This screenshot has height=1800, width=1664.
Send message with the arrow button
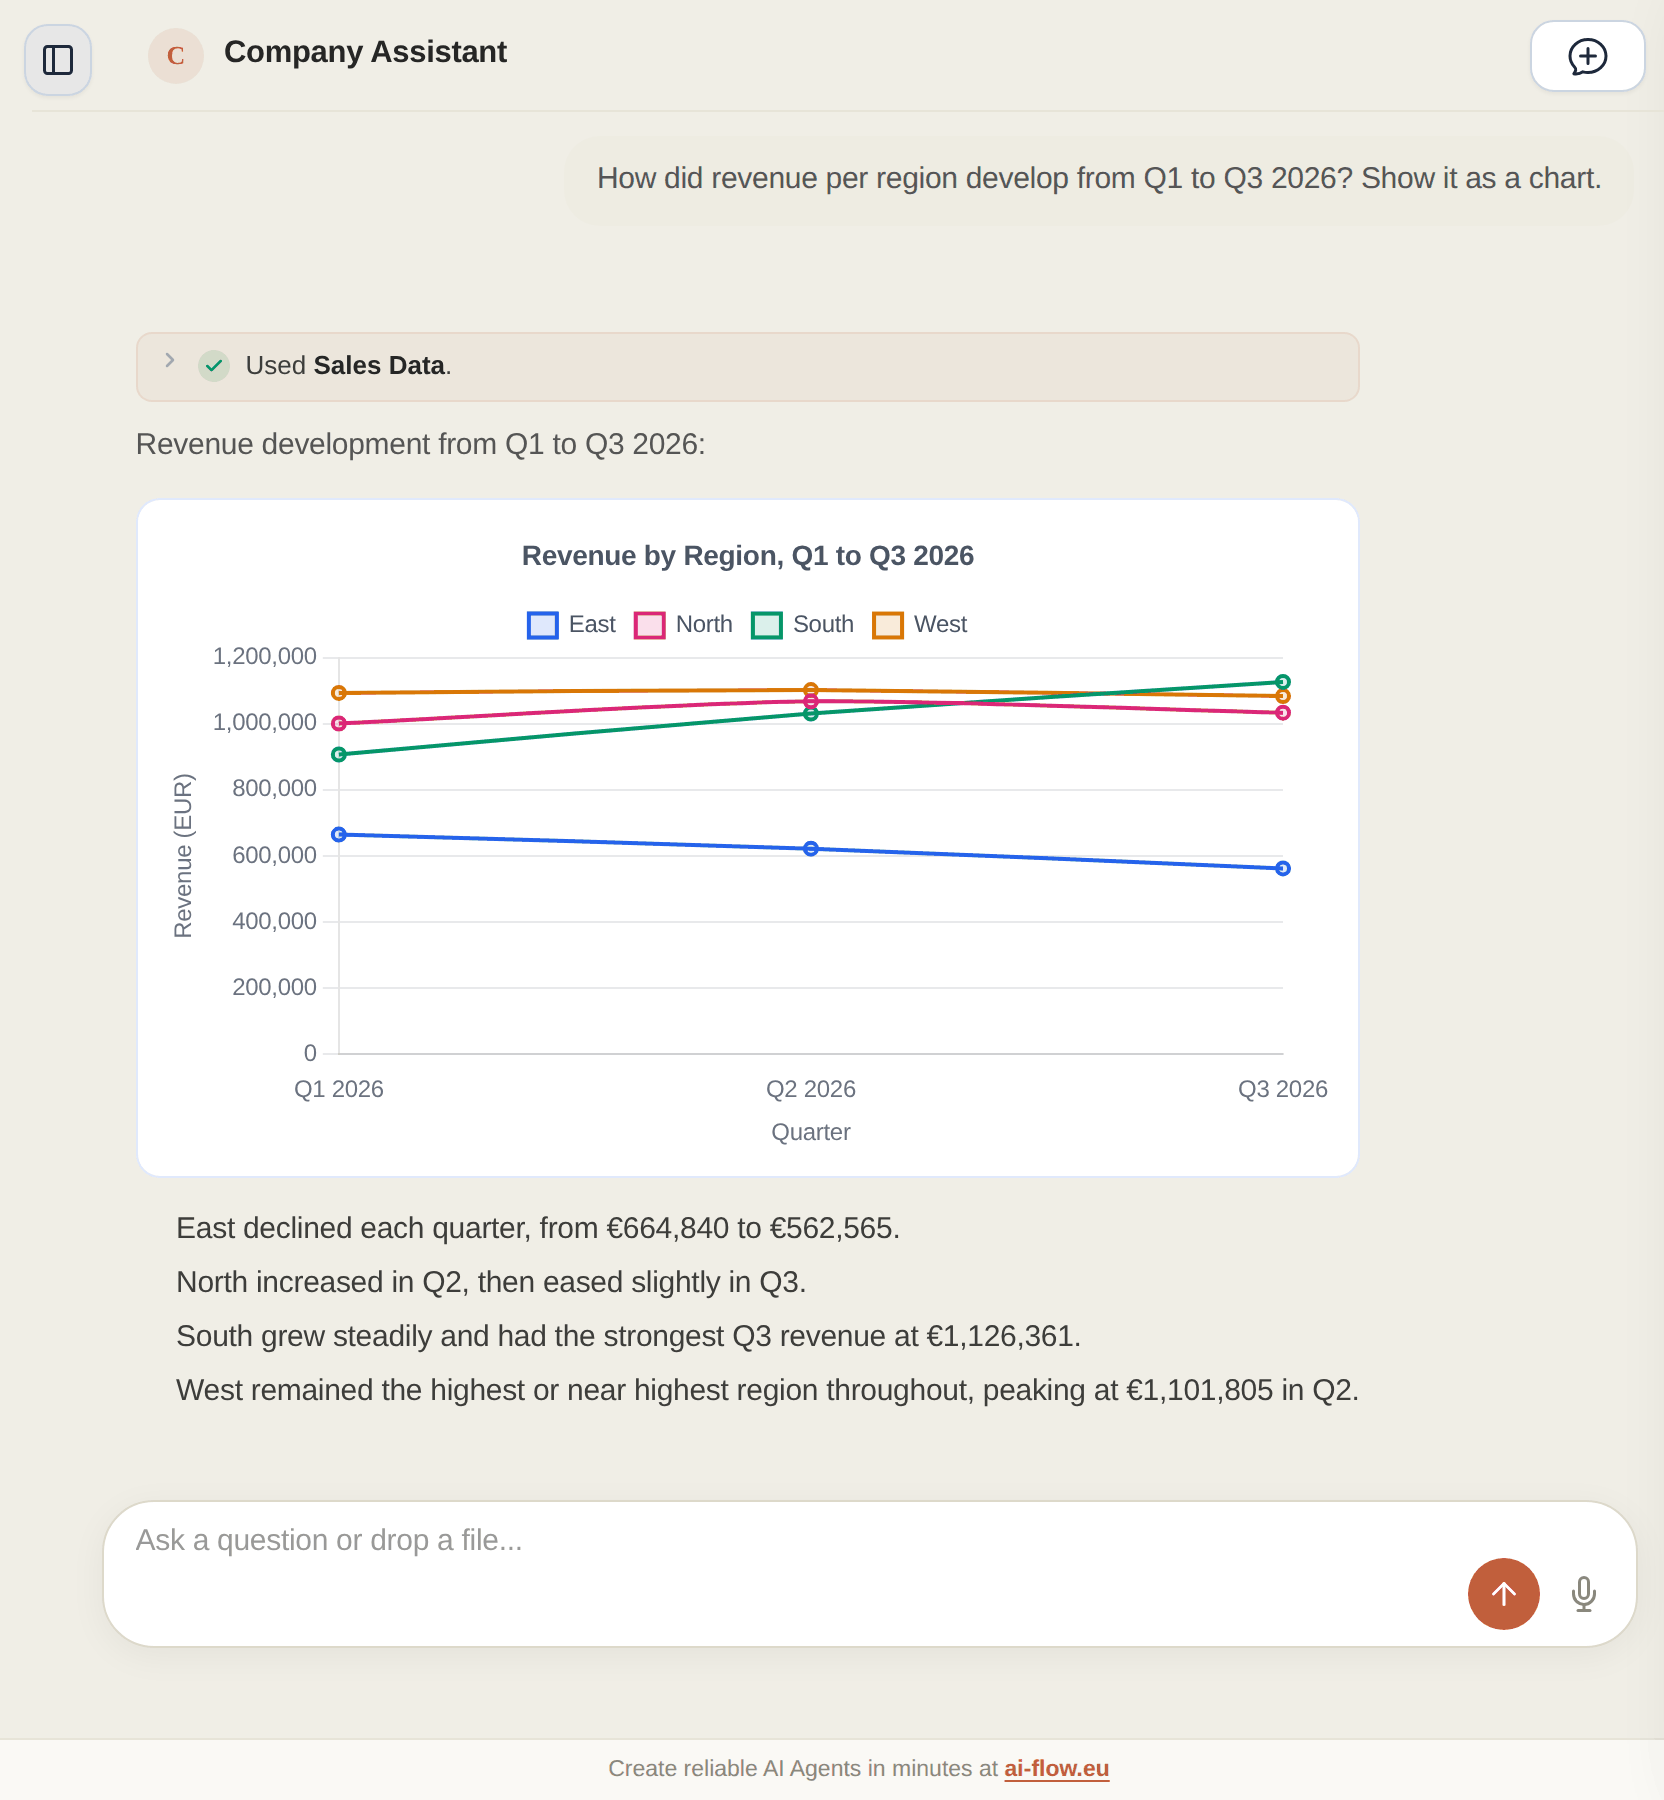pos(1503,1594)
